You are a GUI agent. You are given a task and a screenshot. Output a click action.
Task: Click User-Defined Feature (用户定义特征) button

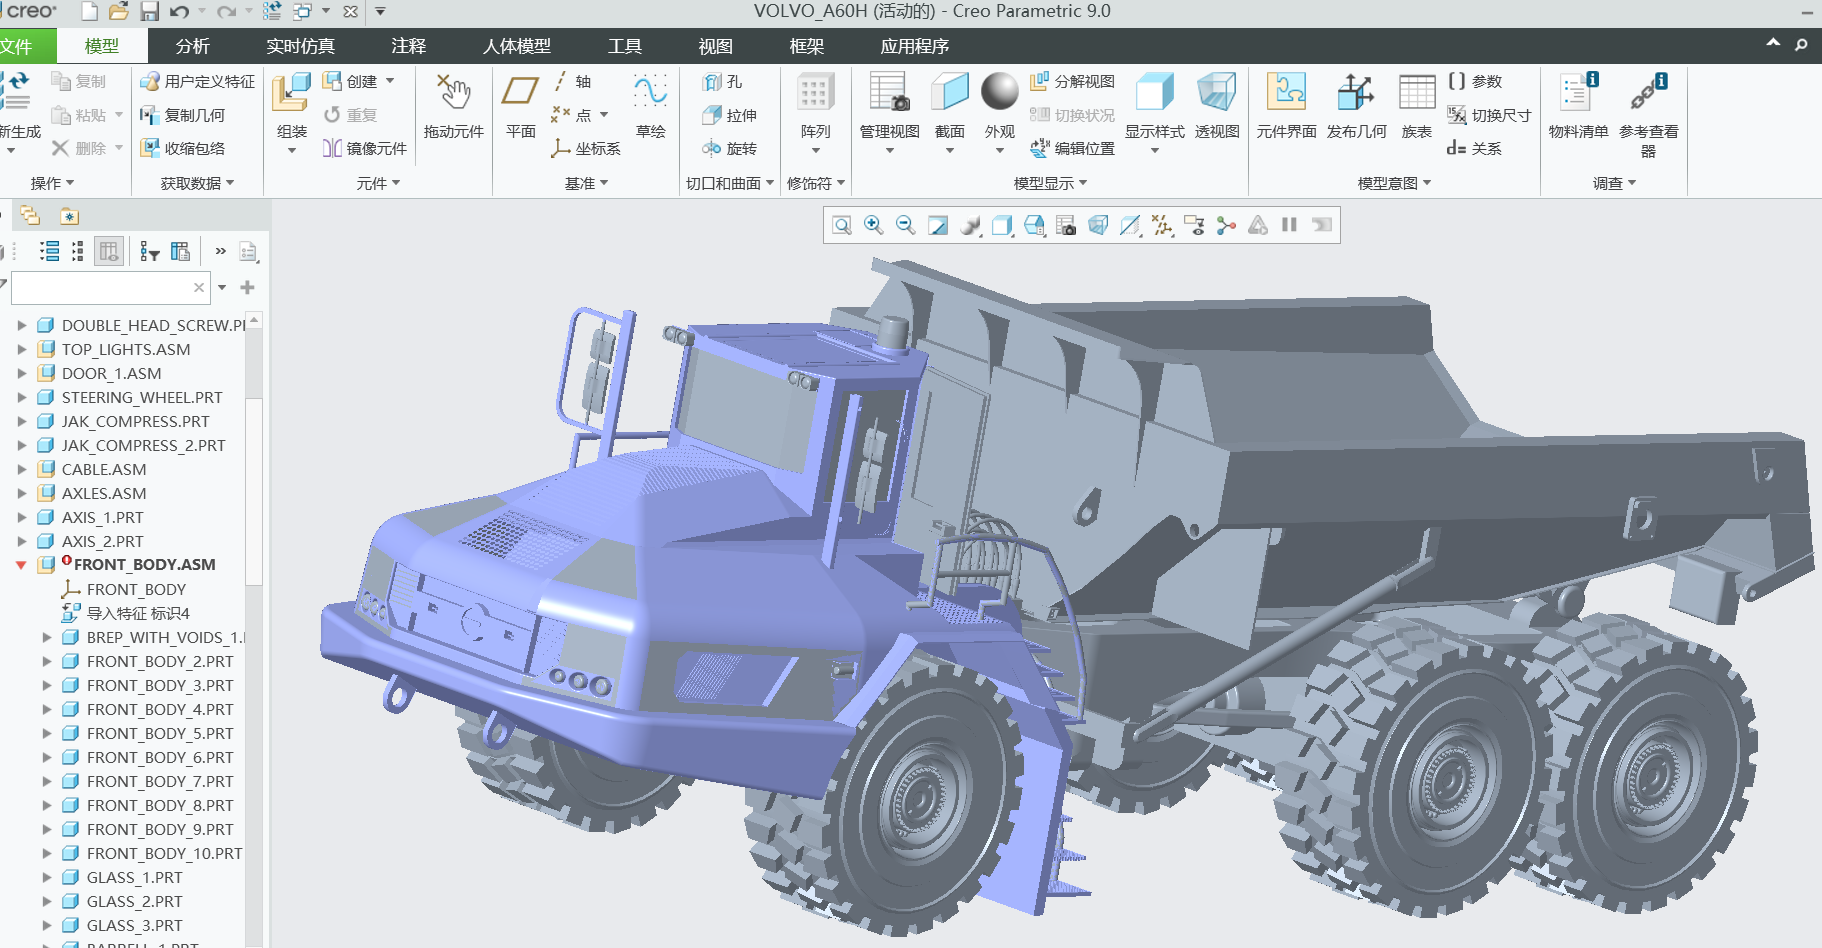click(x=198, y=81)
